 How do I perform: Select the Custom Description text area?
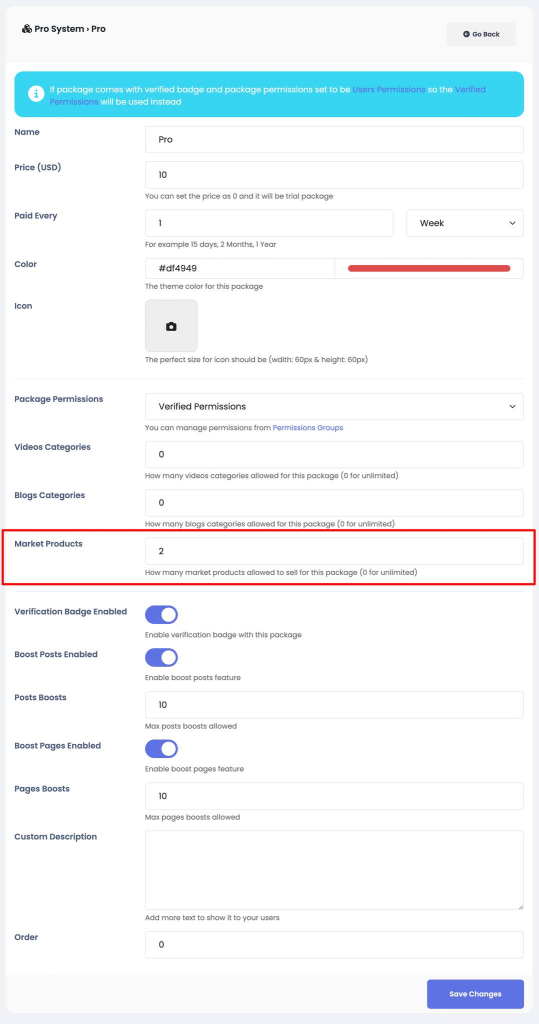335,870
